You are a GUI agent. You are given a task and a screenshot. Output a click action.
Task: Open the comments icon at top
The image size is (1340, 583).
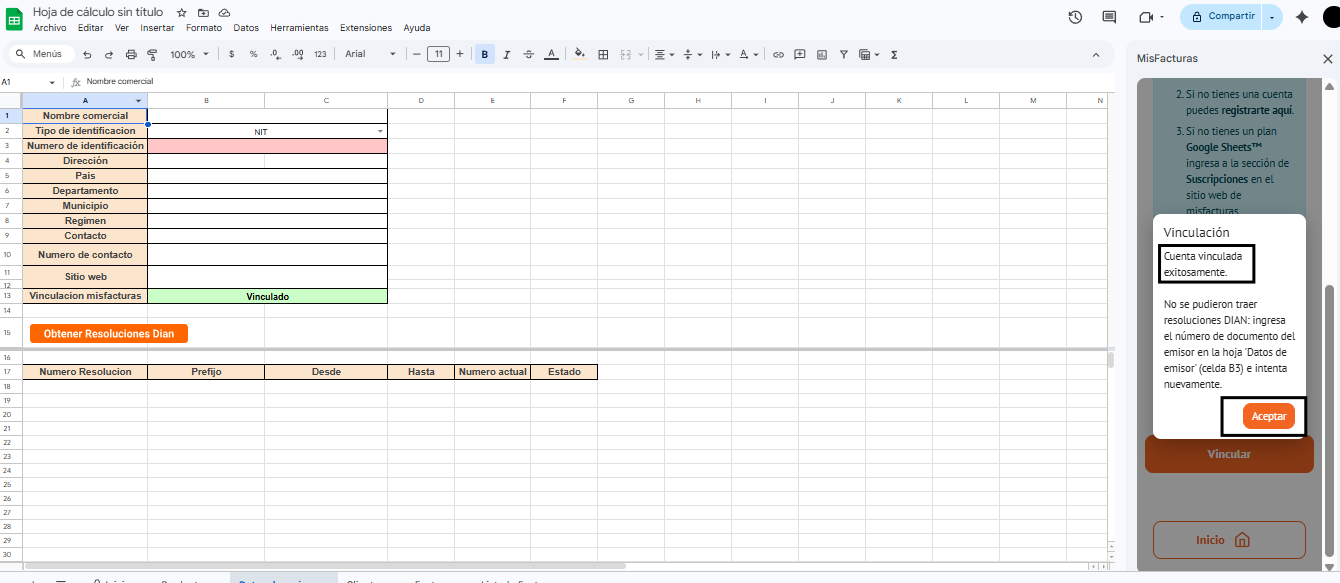[1109, 17]
